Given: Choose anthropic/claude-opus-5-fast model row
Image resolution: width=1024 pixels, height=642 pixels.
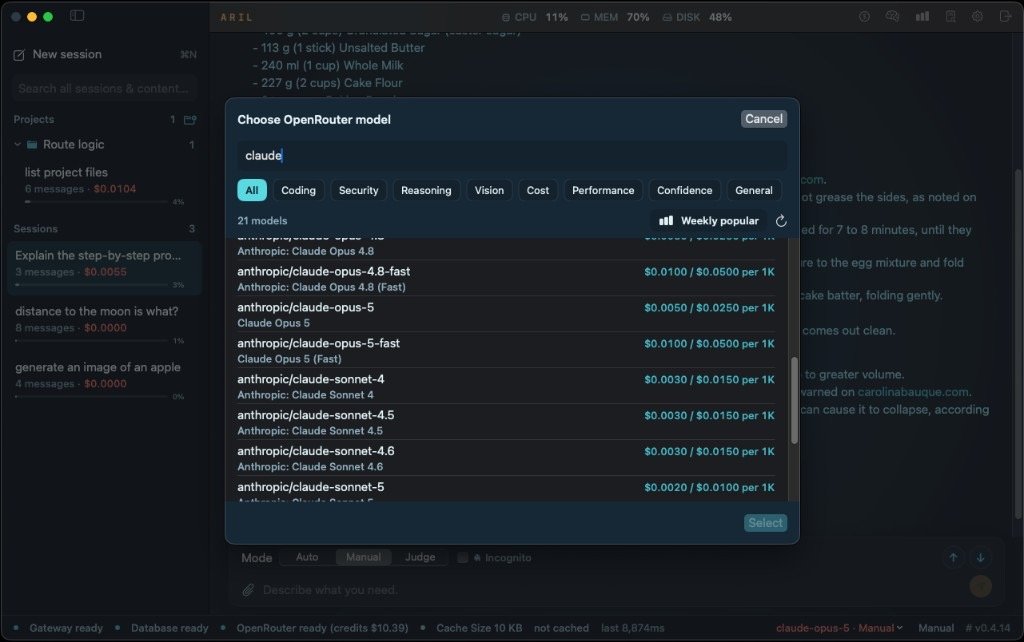Looking at the screenshot, I should tap(506, 350).
